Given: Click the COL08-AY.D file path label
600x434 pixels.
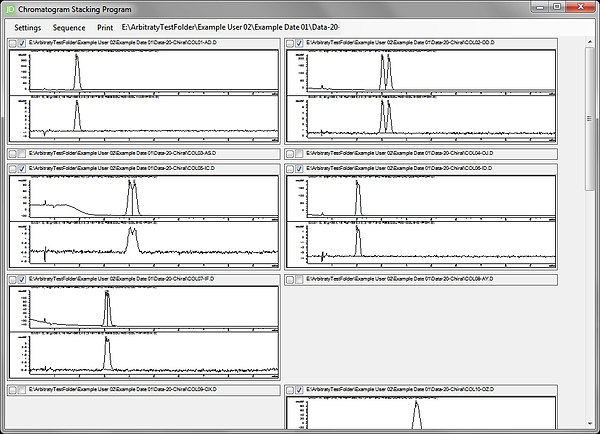Looking at the screenshot, I should tap(400, 279).
